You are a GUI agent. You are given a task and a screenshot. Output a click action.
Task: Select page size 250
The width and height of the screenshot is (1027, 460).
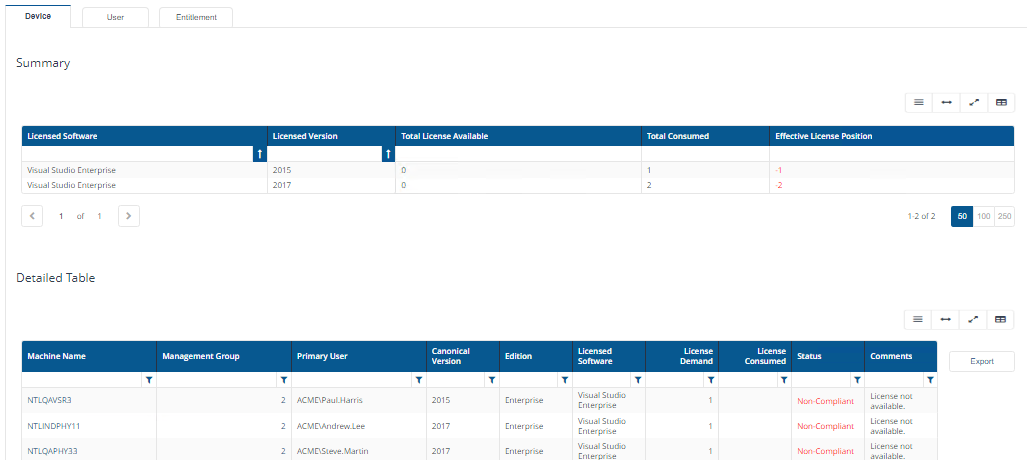pyautogui.click(x=1004, y=216)
